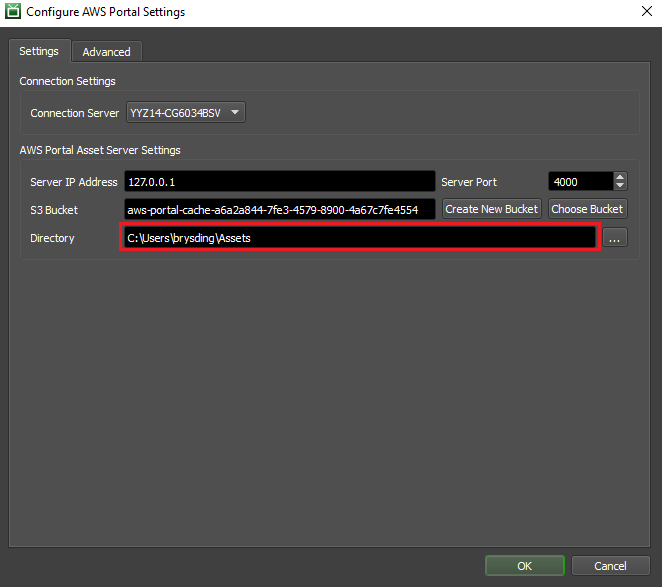
Task: Open the Connection Server dropdown
Action: pyautogui.click(x=186, y=113)
